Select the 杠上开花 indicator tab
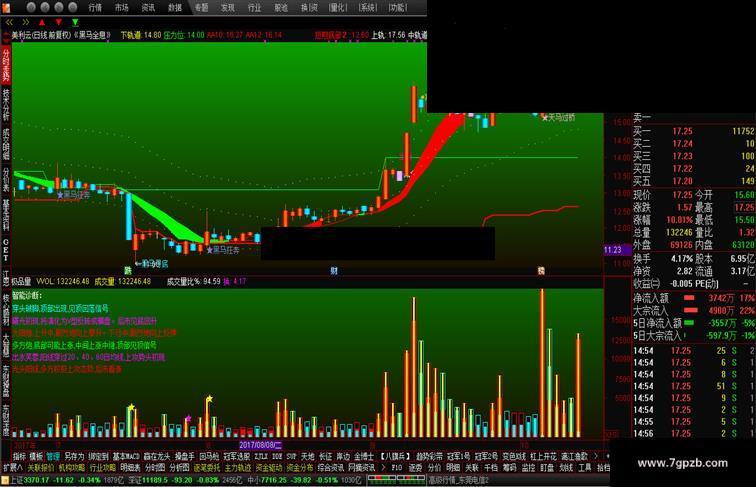The width and height of the screenshot is (756, 487). pos(543,456)
